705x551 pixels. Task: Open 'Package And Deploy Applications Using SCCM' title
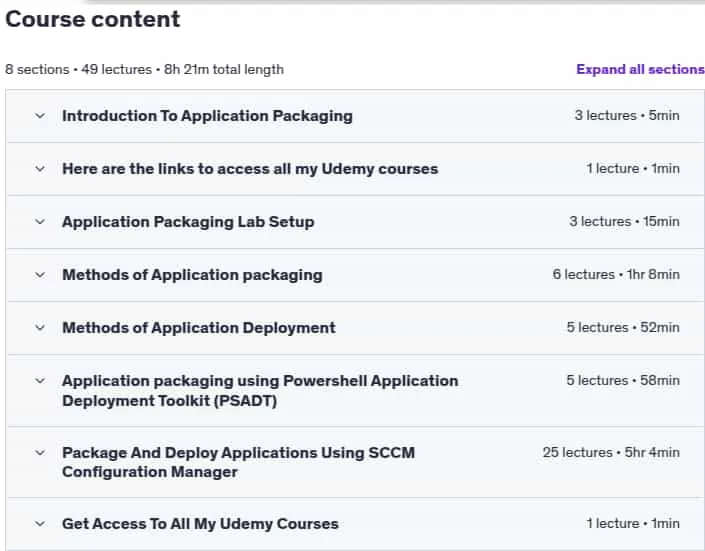[238, 462]
